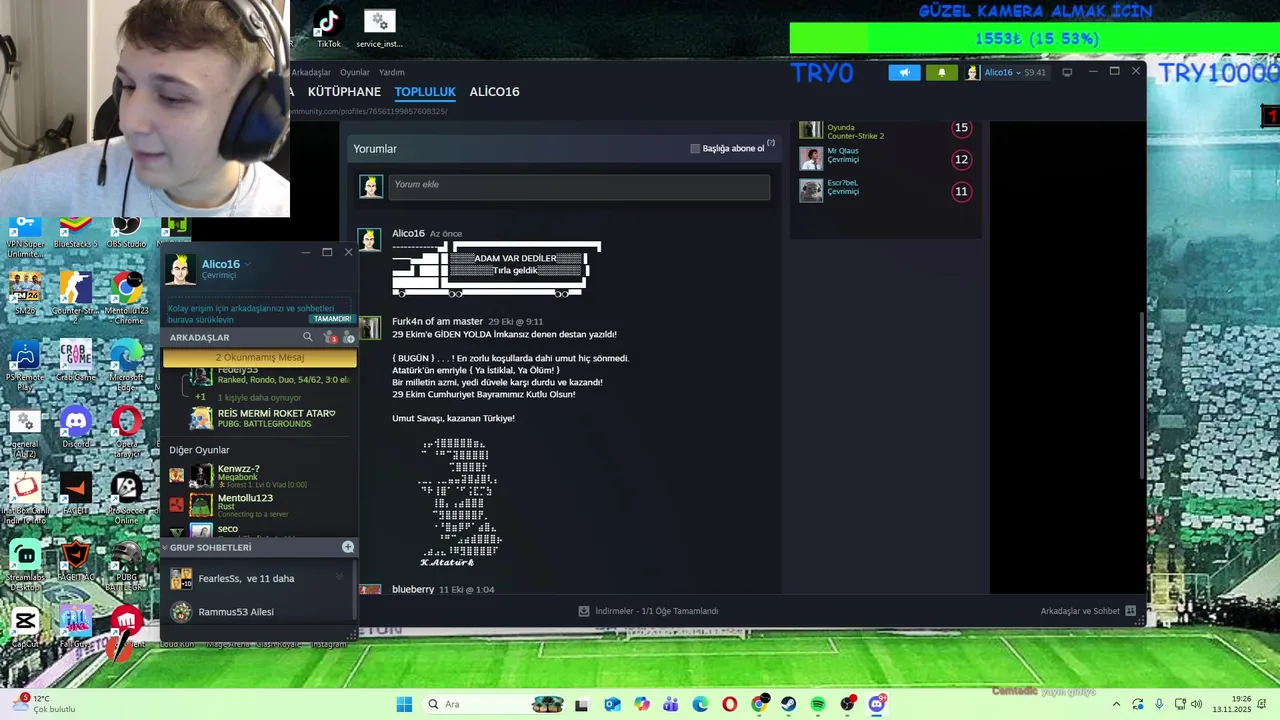Viewport: 1280px width, 720px height.
Task: Open pending friend requests icon with badge
Action: [329, 338]
